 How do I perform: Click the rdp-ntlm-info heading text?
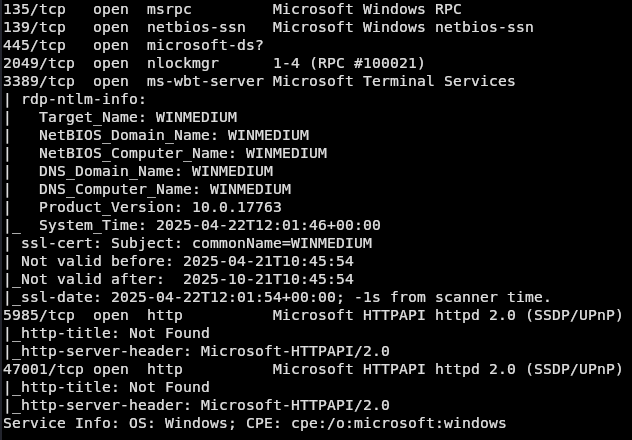83,99
